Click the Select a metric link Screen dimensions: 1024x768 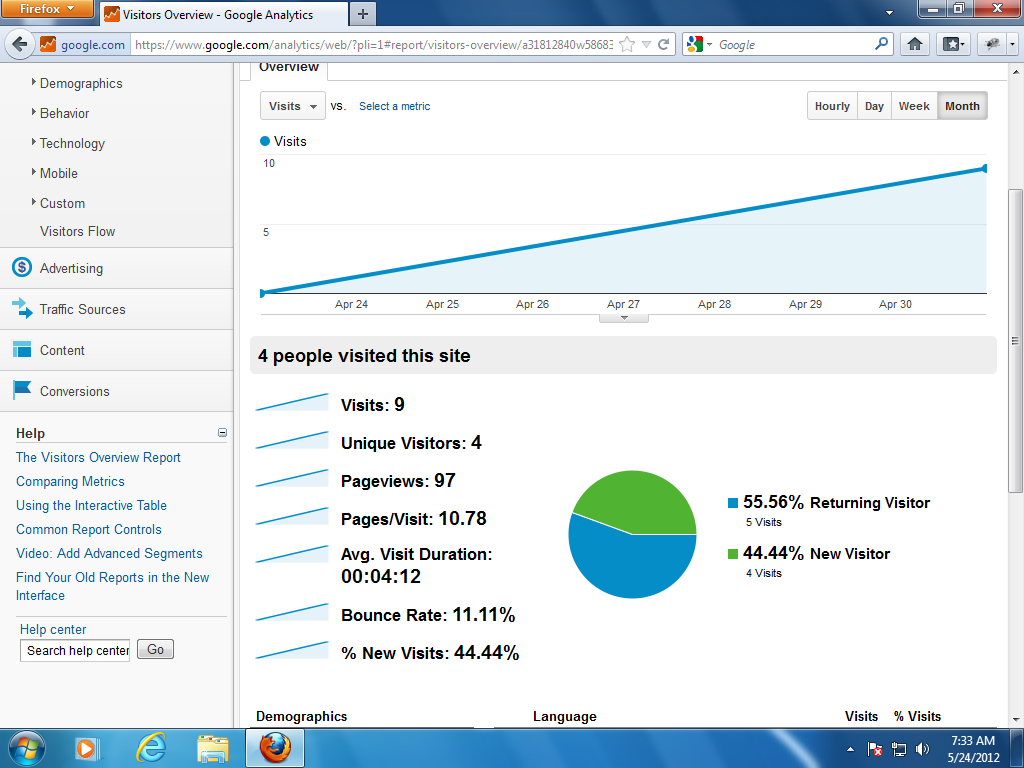point(394,106)
